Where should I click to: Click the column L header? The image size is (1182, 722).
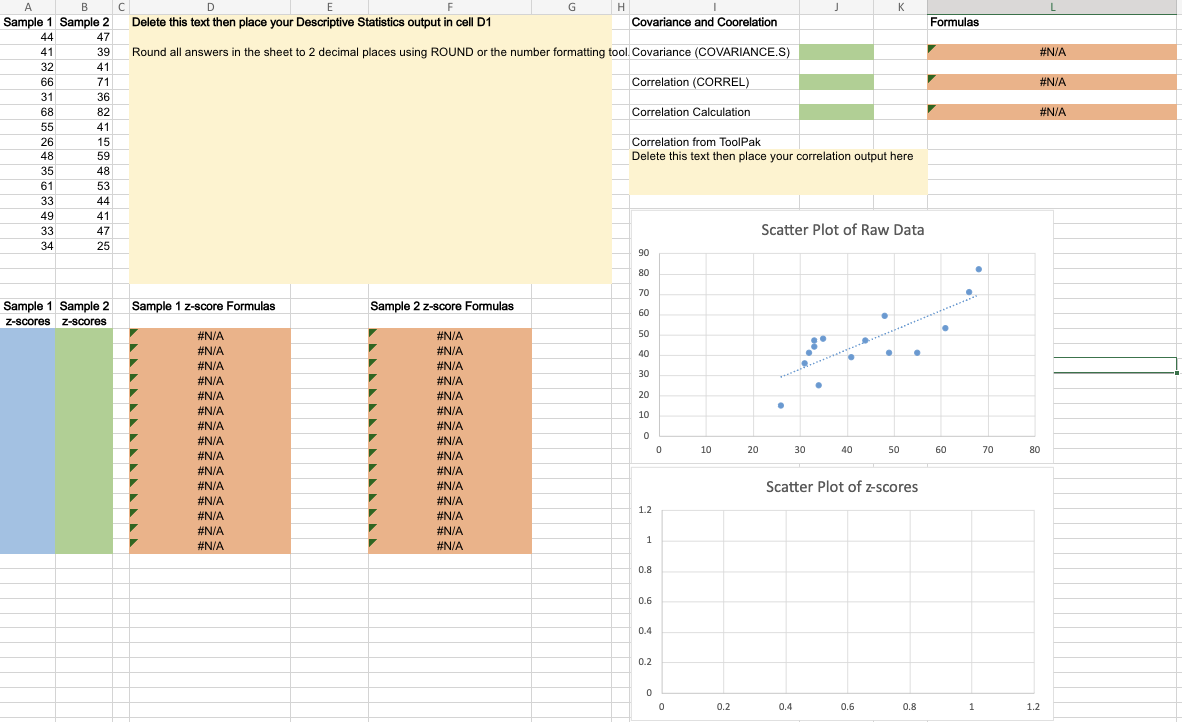pos(1052,7)
